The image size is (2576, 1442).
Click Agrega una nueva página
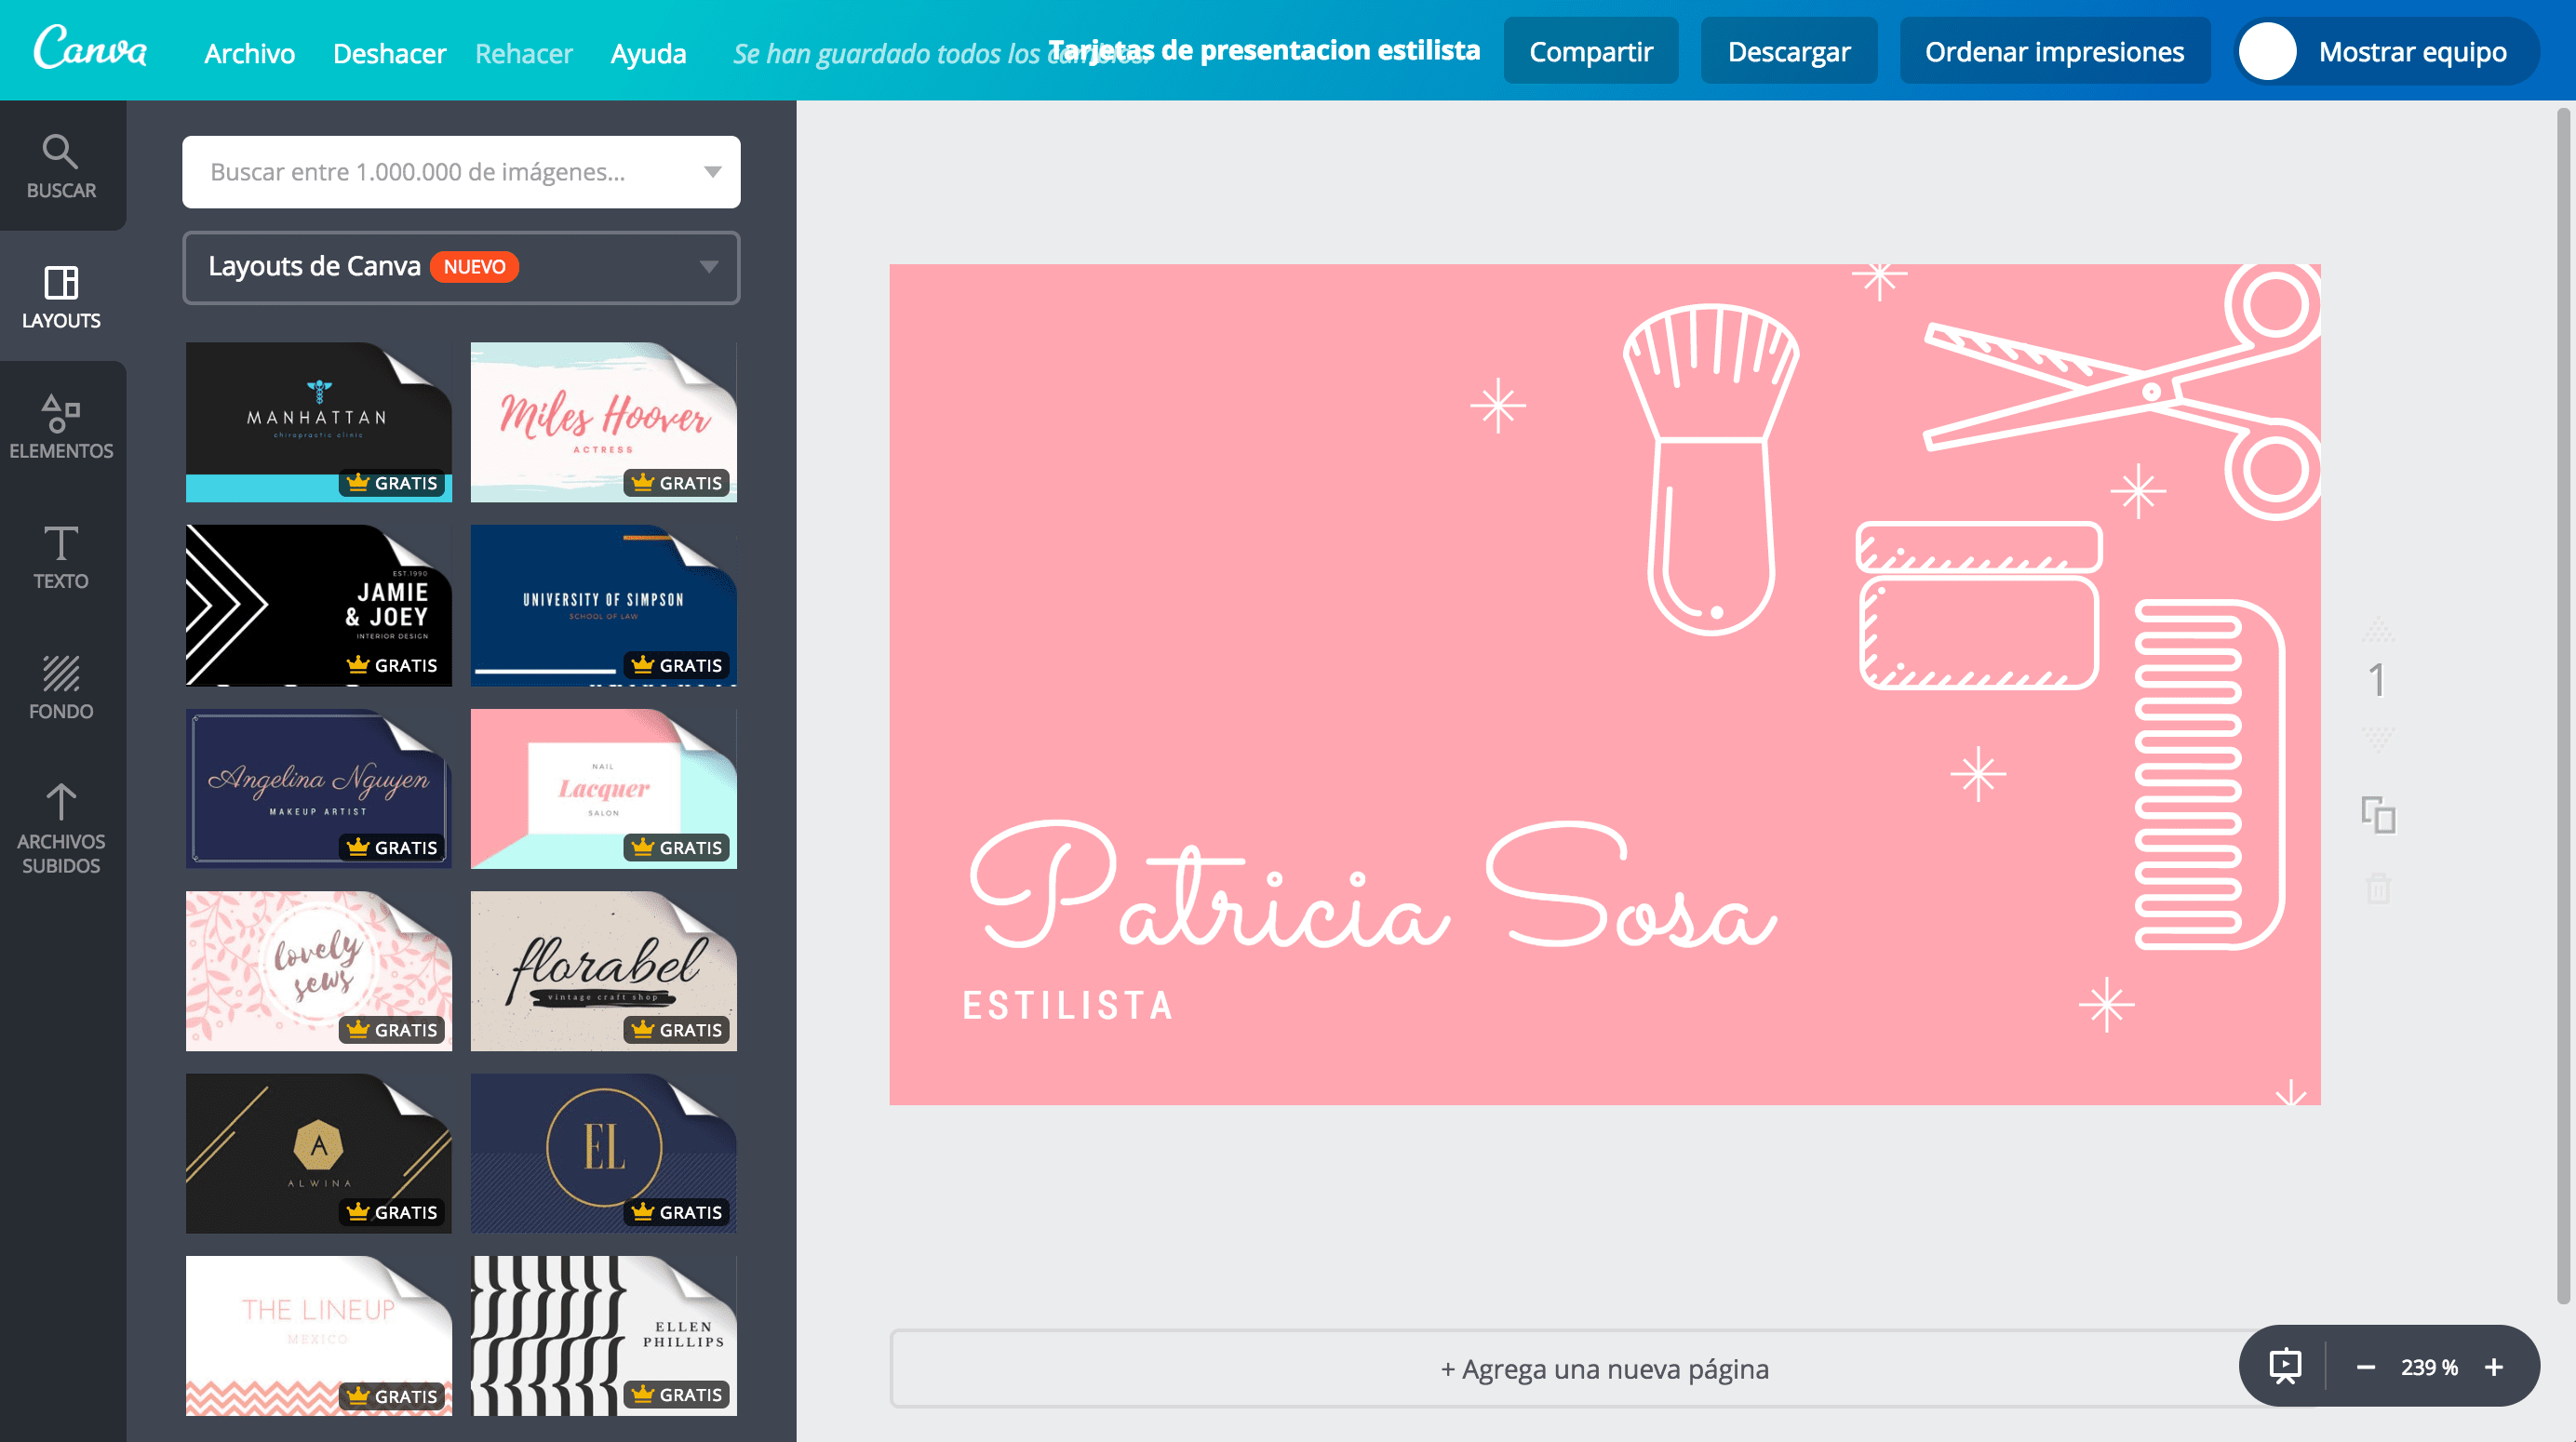(x=1603, y=1368)
